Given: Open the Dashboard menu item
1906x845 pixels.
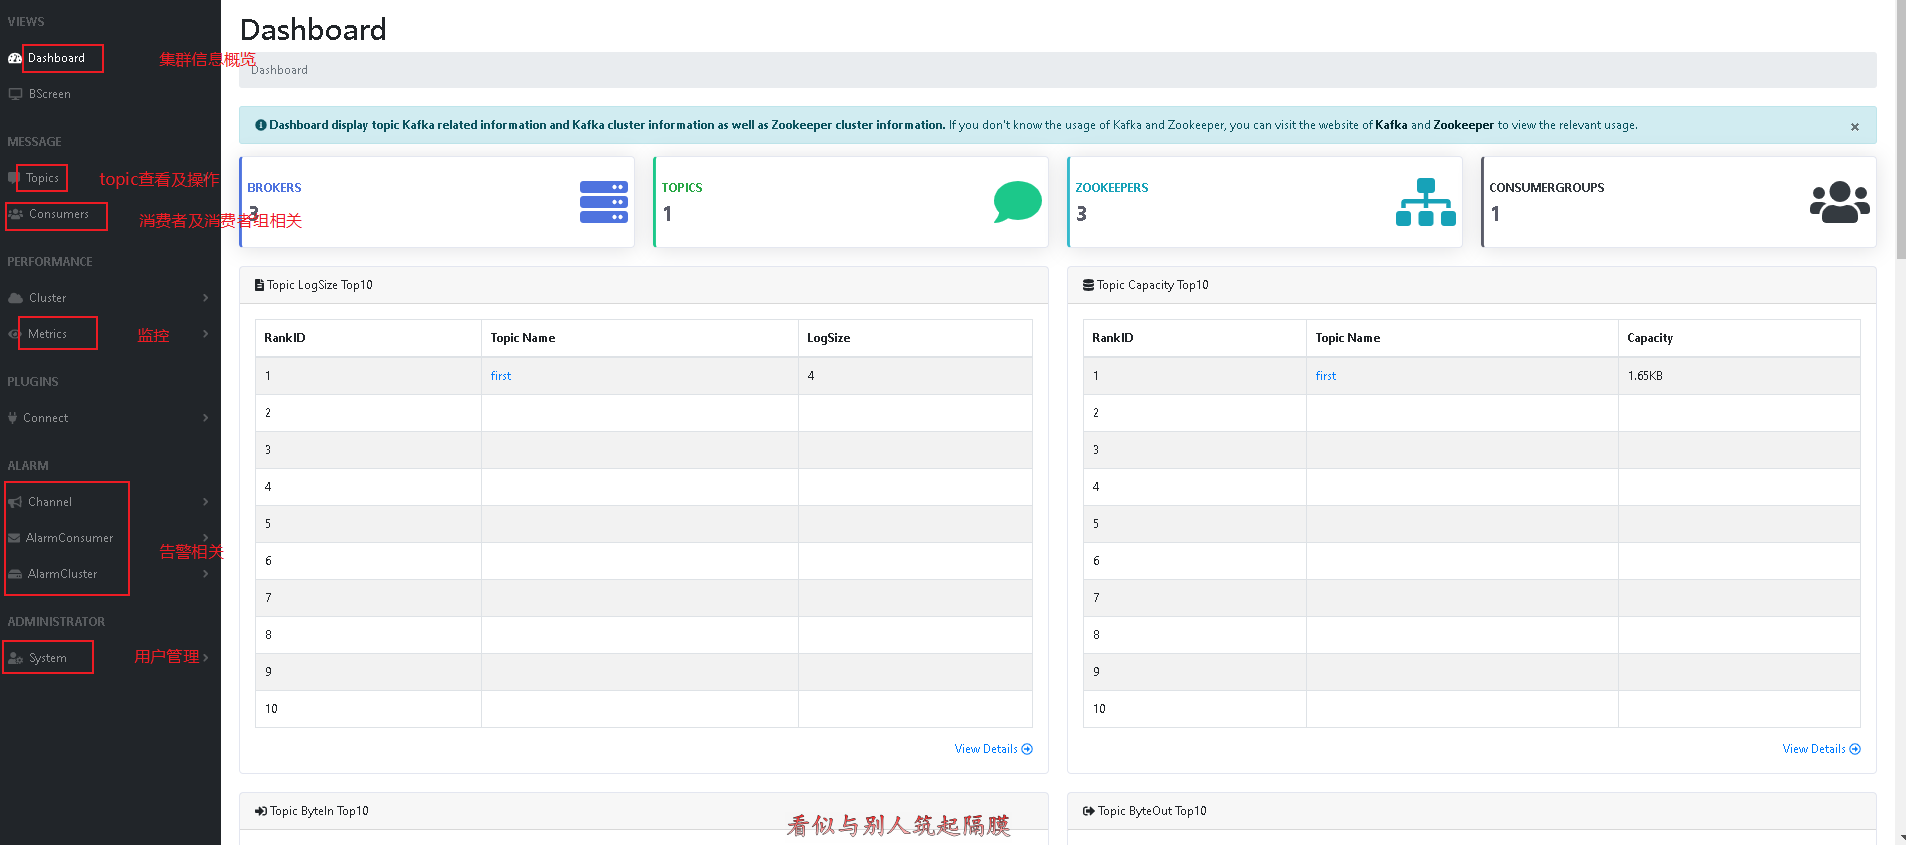Looking at the screenshot, I should pos(56,58).
